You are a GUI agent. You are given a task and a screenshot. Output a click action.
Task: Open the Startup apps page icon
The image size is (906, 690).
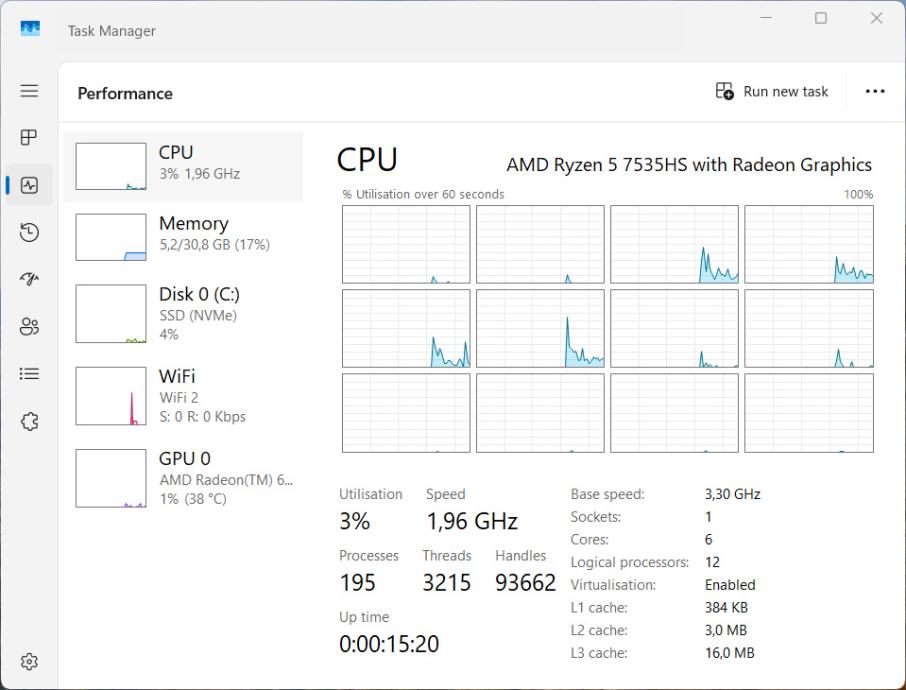coord(29,279)
